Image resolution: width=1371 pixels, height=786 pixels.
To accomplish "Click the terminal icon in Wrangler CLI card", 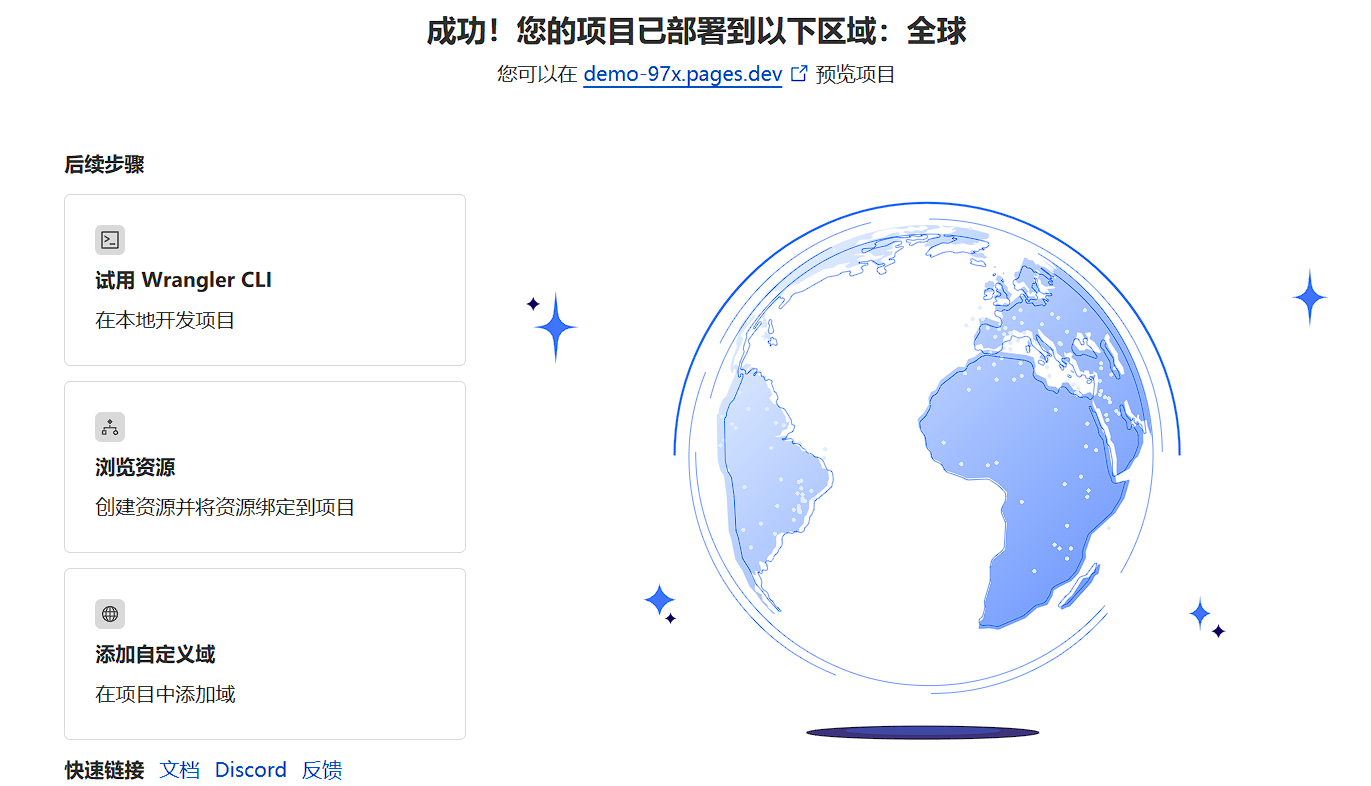I will tap(110, 240).
